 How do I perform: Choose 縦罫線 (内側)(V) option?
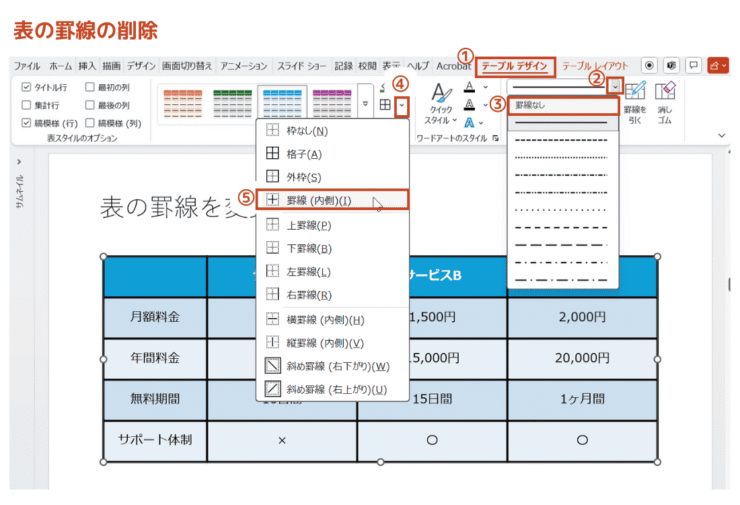(x=332, y=343)
